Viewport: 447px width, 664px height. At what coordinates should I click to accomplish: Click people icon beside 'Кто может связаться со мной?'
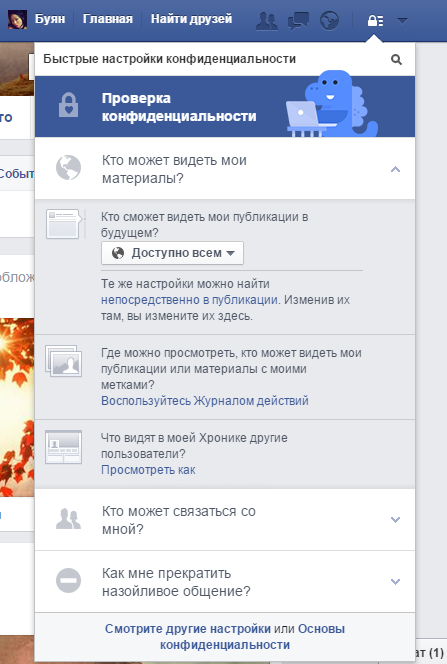tap(69, 519)
